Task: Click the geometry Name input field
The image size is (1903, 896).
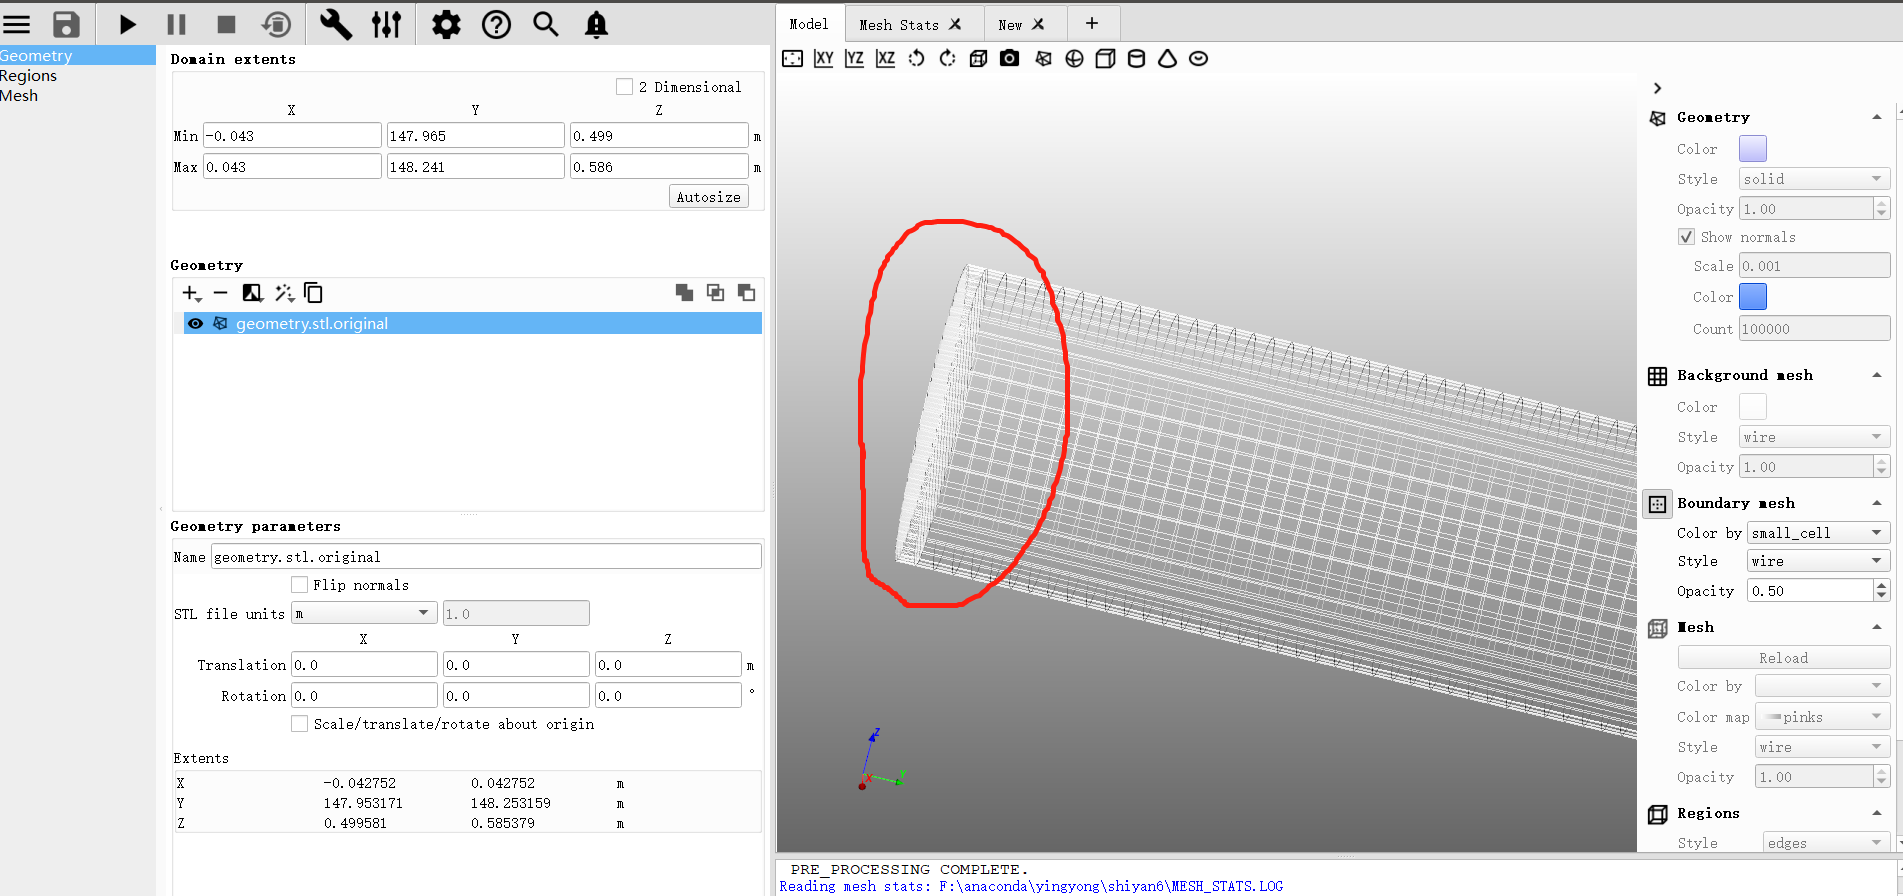Action: tap(485, 557)
